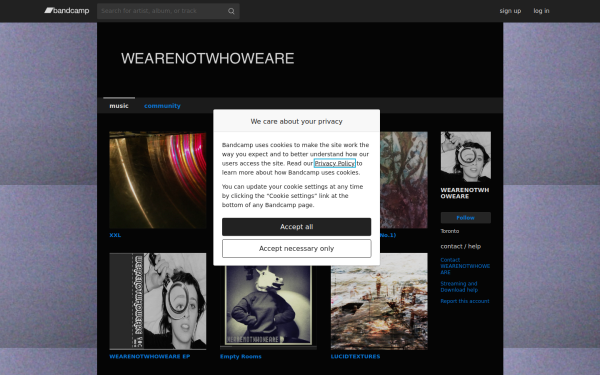The image size is (600, 375).
Task: Open Empty Rooms album cover
Action: point(268,307)
